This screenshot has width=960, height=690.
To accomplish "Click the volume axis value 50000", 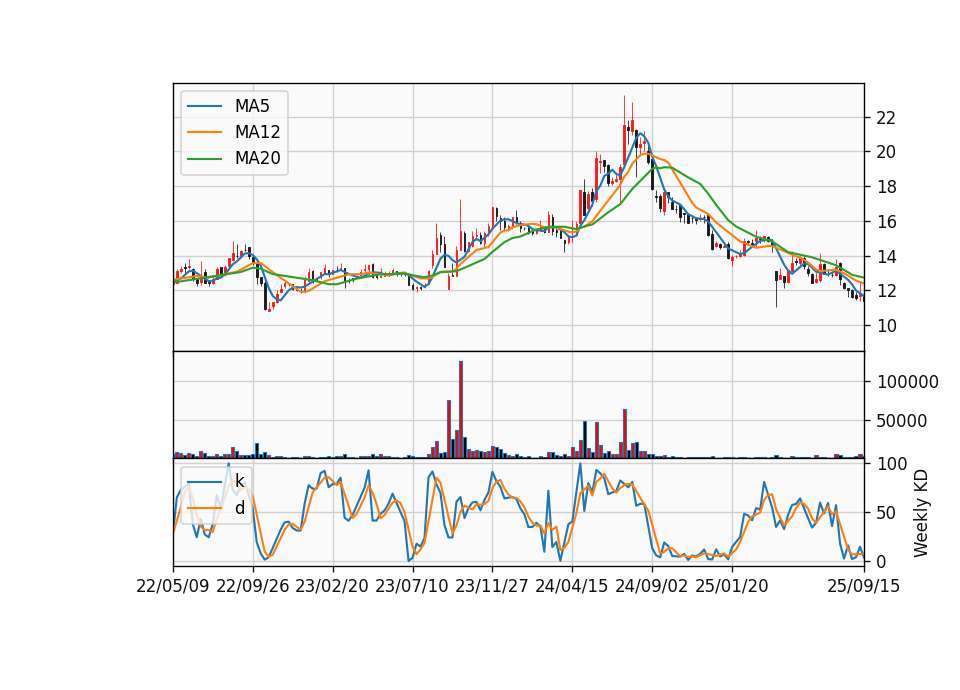I will coord(902,421).
